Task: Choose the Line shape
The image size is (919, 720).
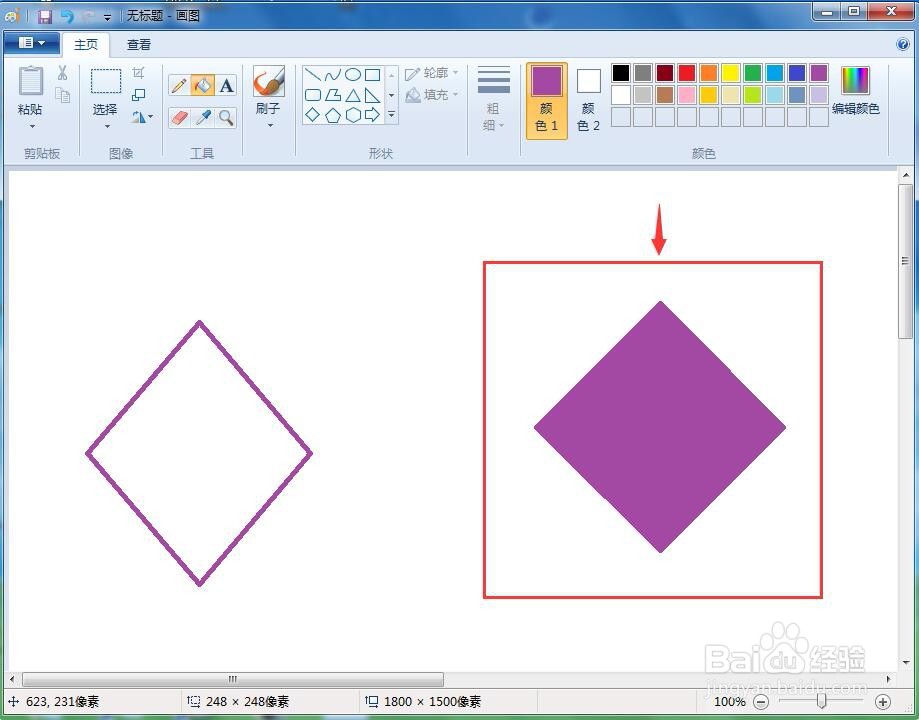Action: tap(313, 75)
